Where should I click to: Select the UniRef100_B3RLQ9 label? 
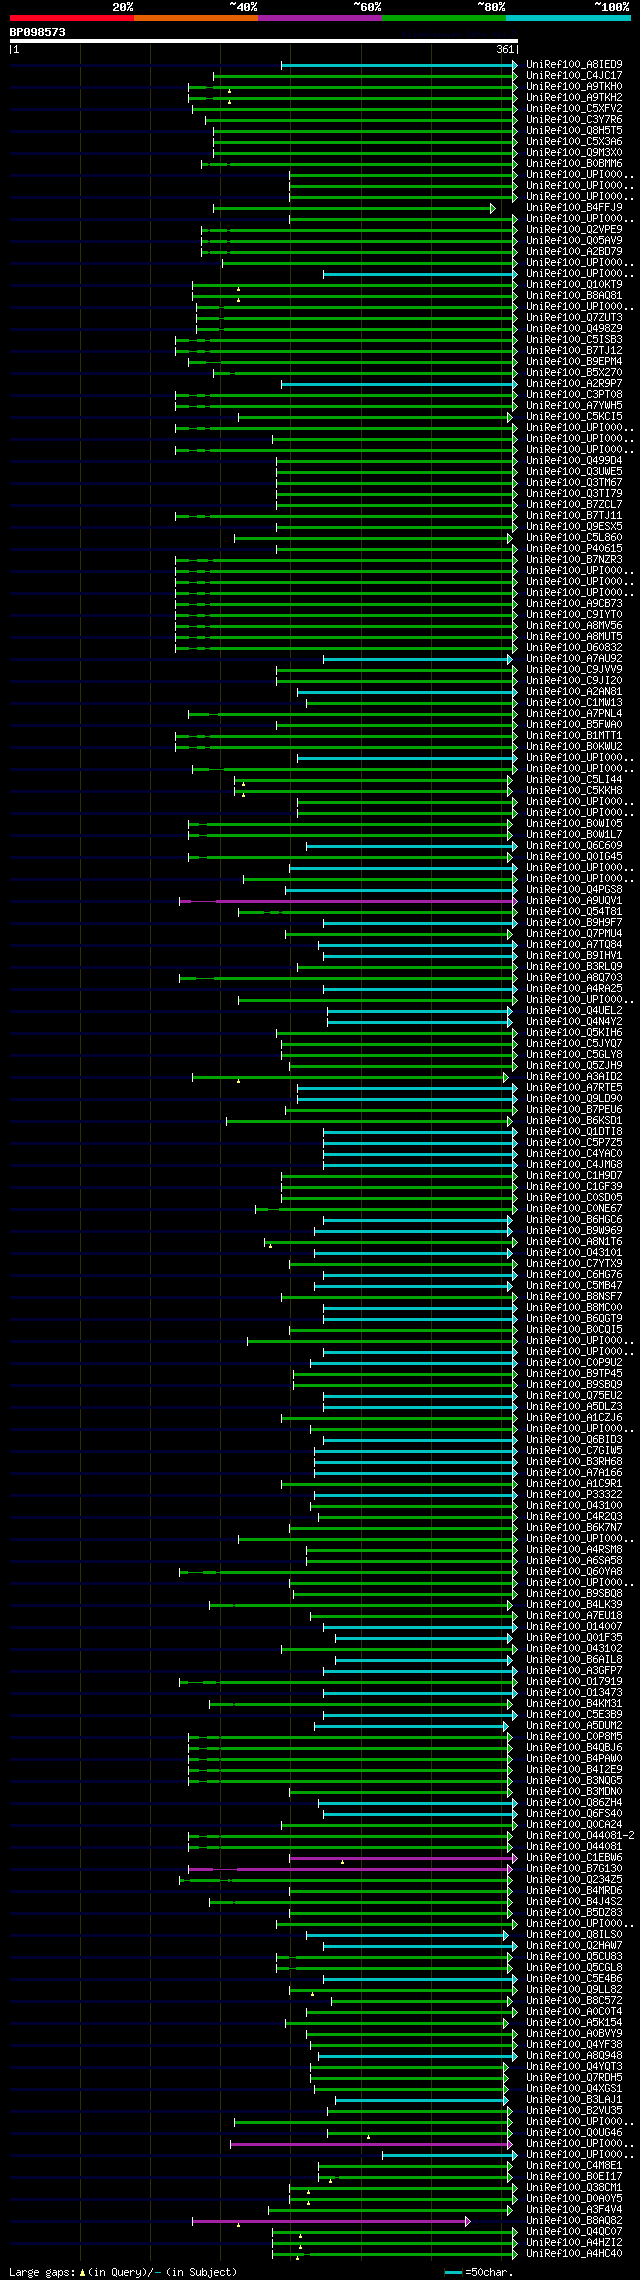(x=574, y=967)
